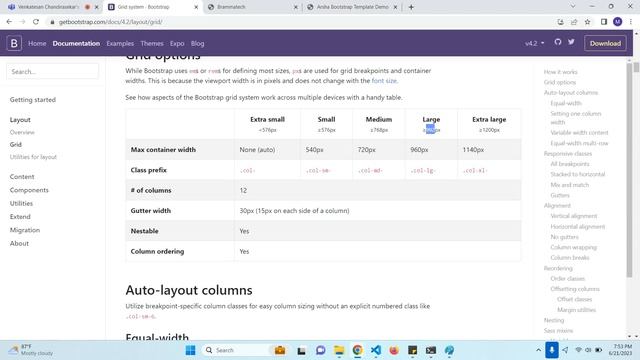Expand Utilities section in sidebar

pyautogui.click(x=21, y=203)
